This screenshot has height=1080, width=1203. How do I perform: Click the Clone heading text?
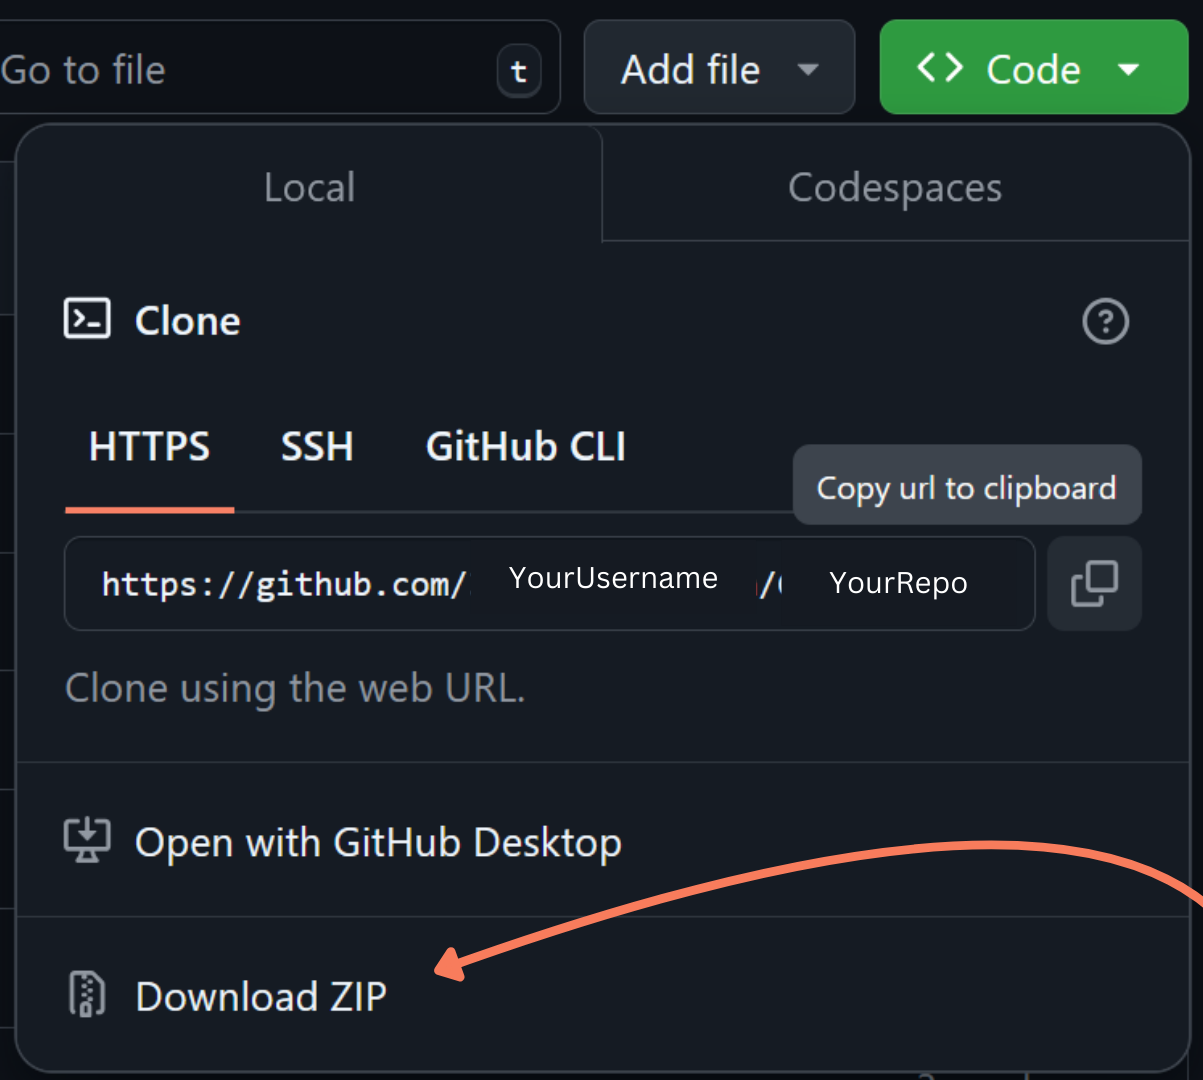click(188, 321)
